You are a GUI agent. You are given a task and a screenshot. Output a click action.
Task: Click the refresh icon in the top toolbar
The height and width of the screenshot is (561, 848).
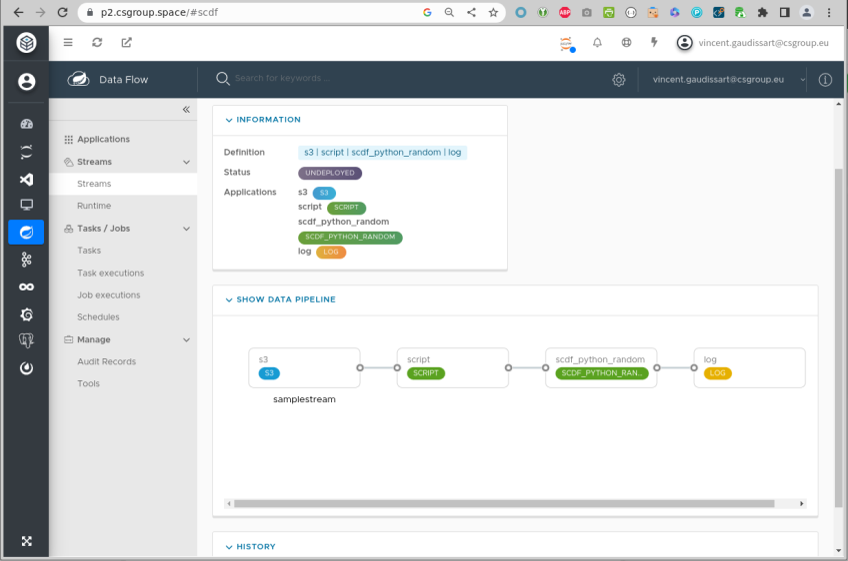pos(97,42)
